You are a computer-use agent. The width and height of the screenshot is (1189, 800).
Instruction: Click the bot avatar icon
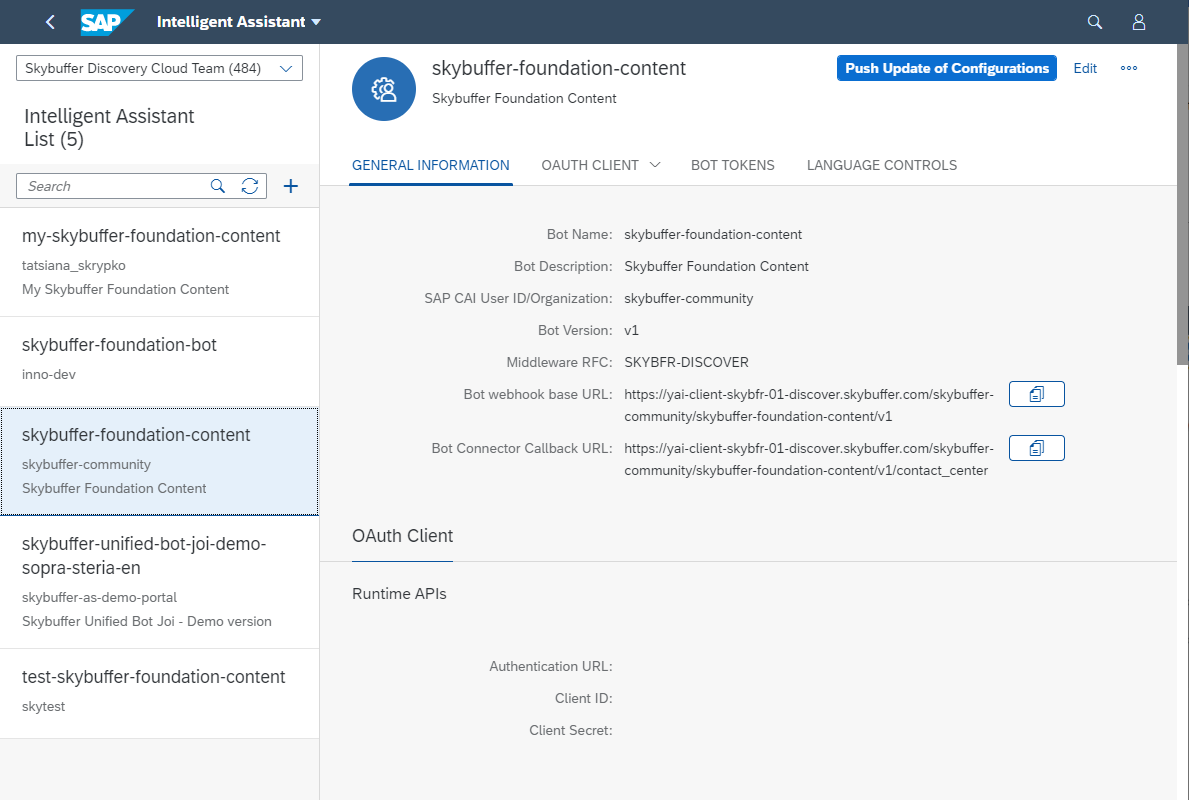coord(384,89)
